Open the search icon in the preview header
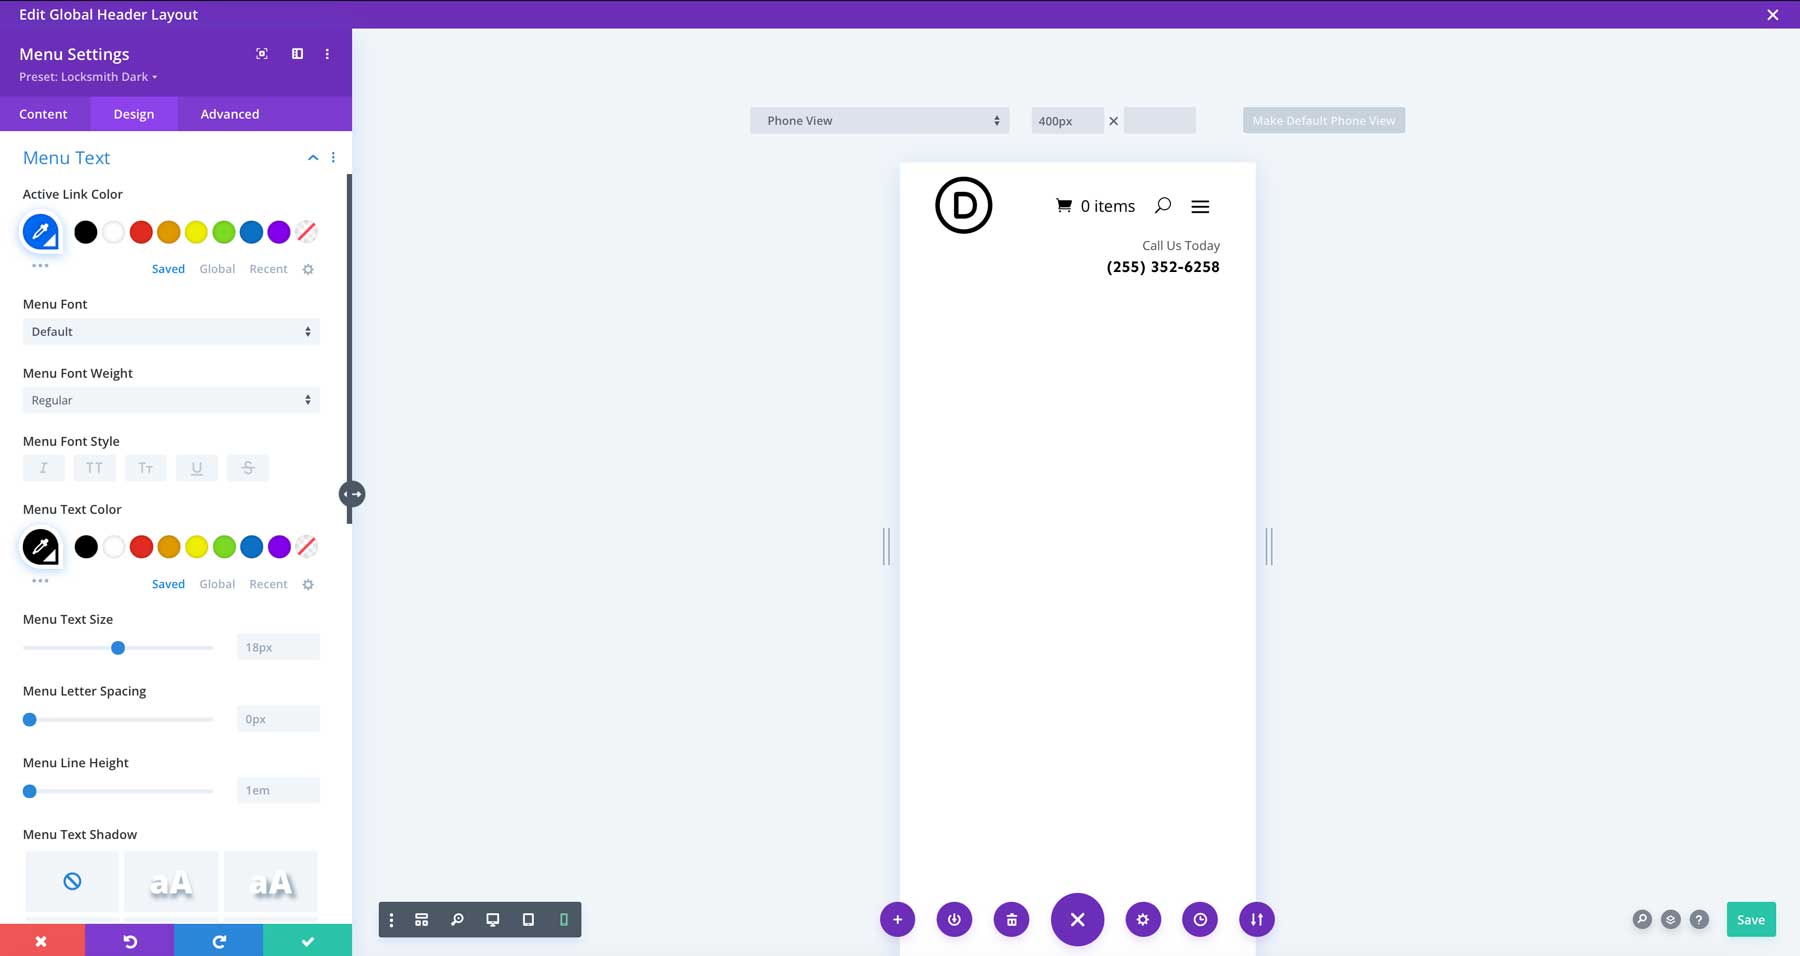This screenshot has width=1800, height=956. [x=1162, y=206]
